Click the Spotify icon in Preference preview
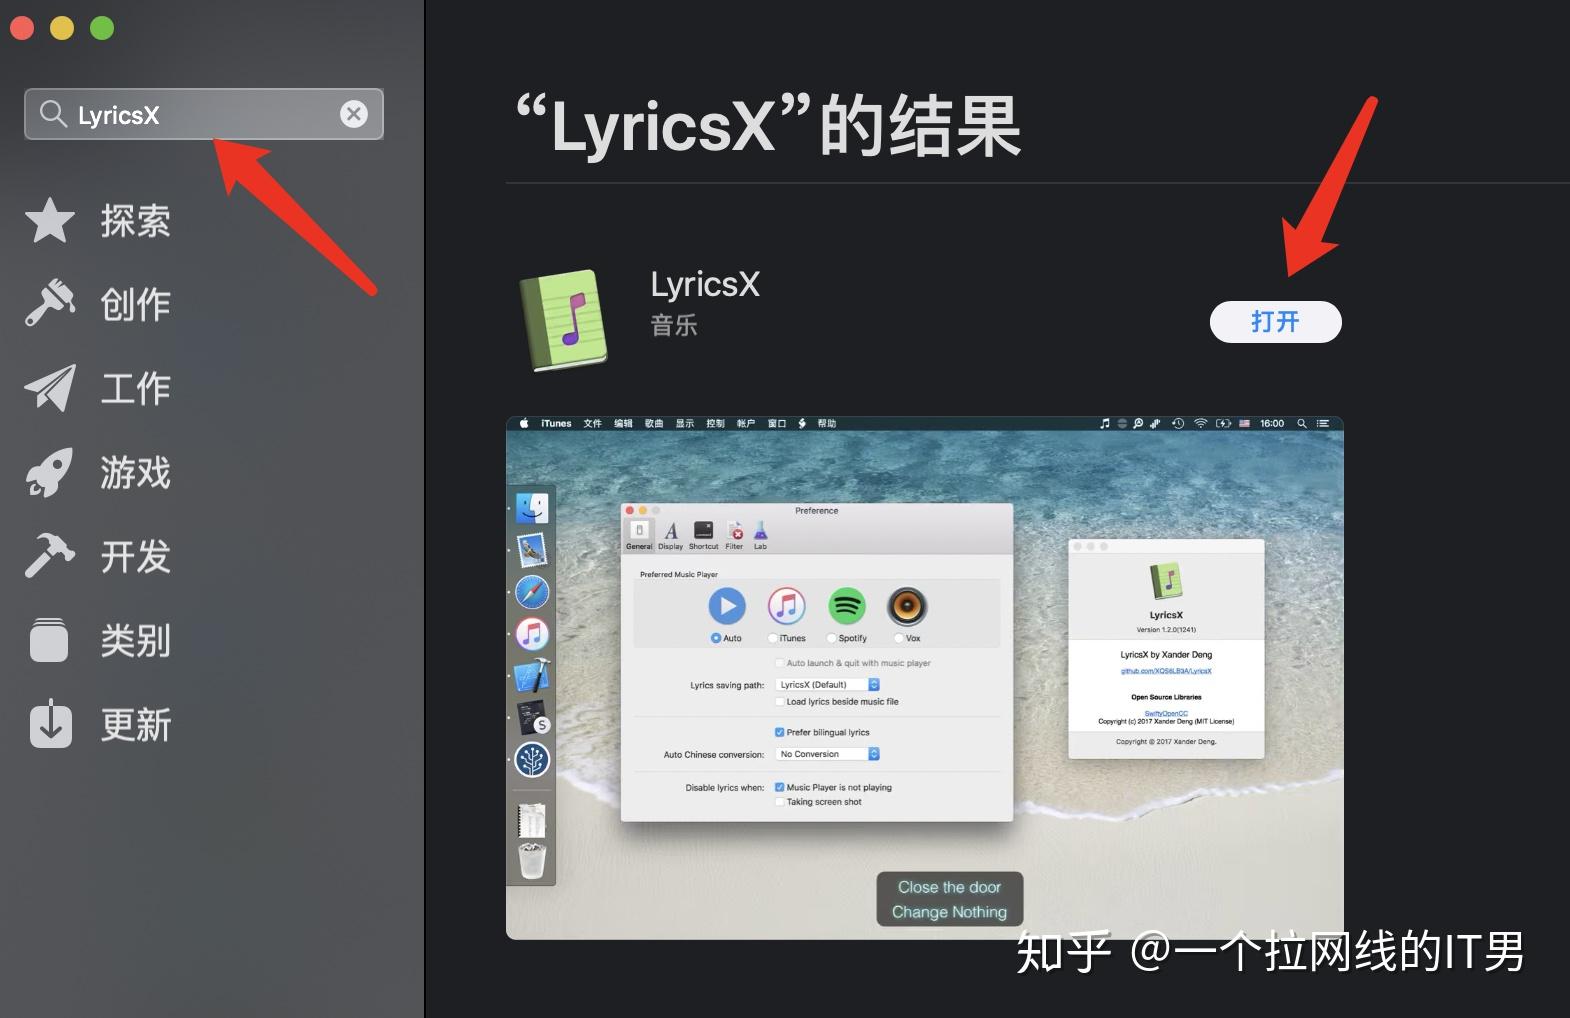The width and height of the screenshot is (1570, 1018). [x=847, y=606]
